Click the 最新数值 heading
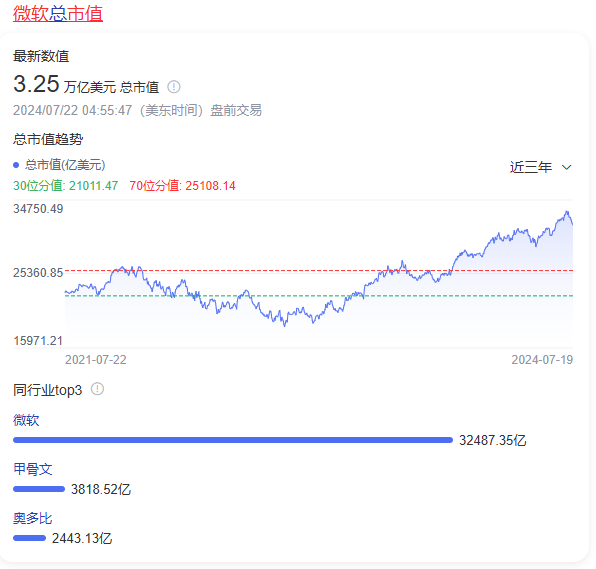The width and height of the screenshot is (596, 569). tap(41, 56)
